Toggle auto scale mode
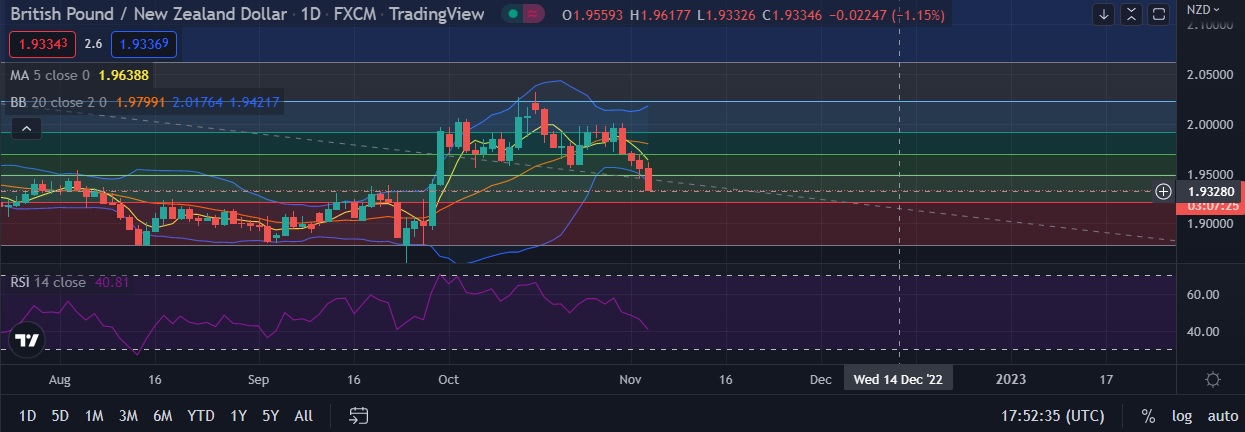Screen dimensions: 1245x432 click(x=1222, y=416)
